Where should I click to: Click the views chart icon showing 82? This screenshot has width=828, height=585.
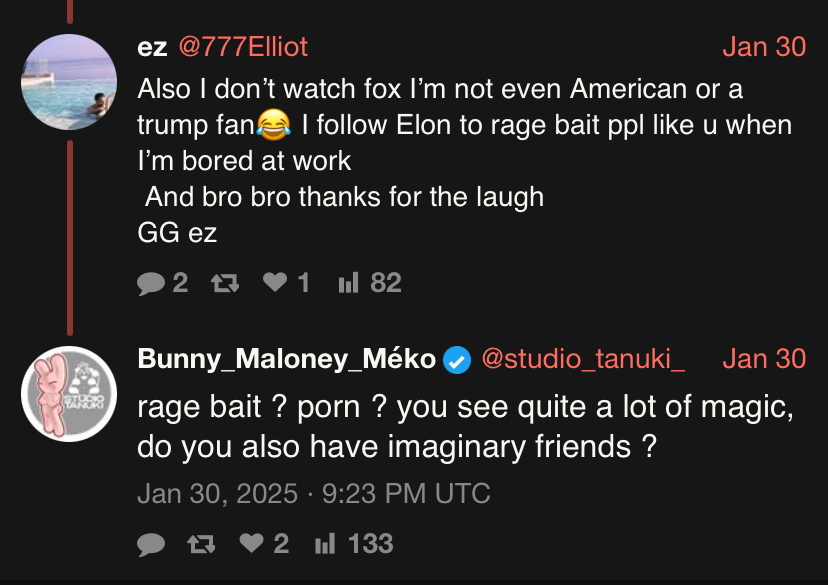point(348,284)
